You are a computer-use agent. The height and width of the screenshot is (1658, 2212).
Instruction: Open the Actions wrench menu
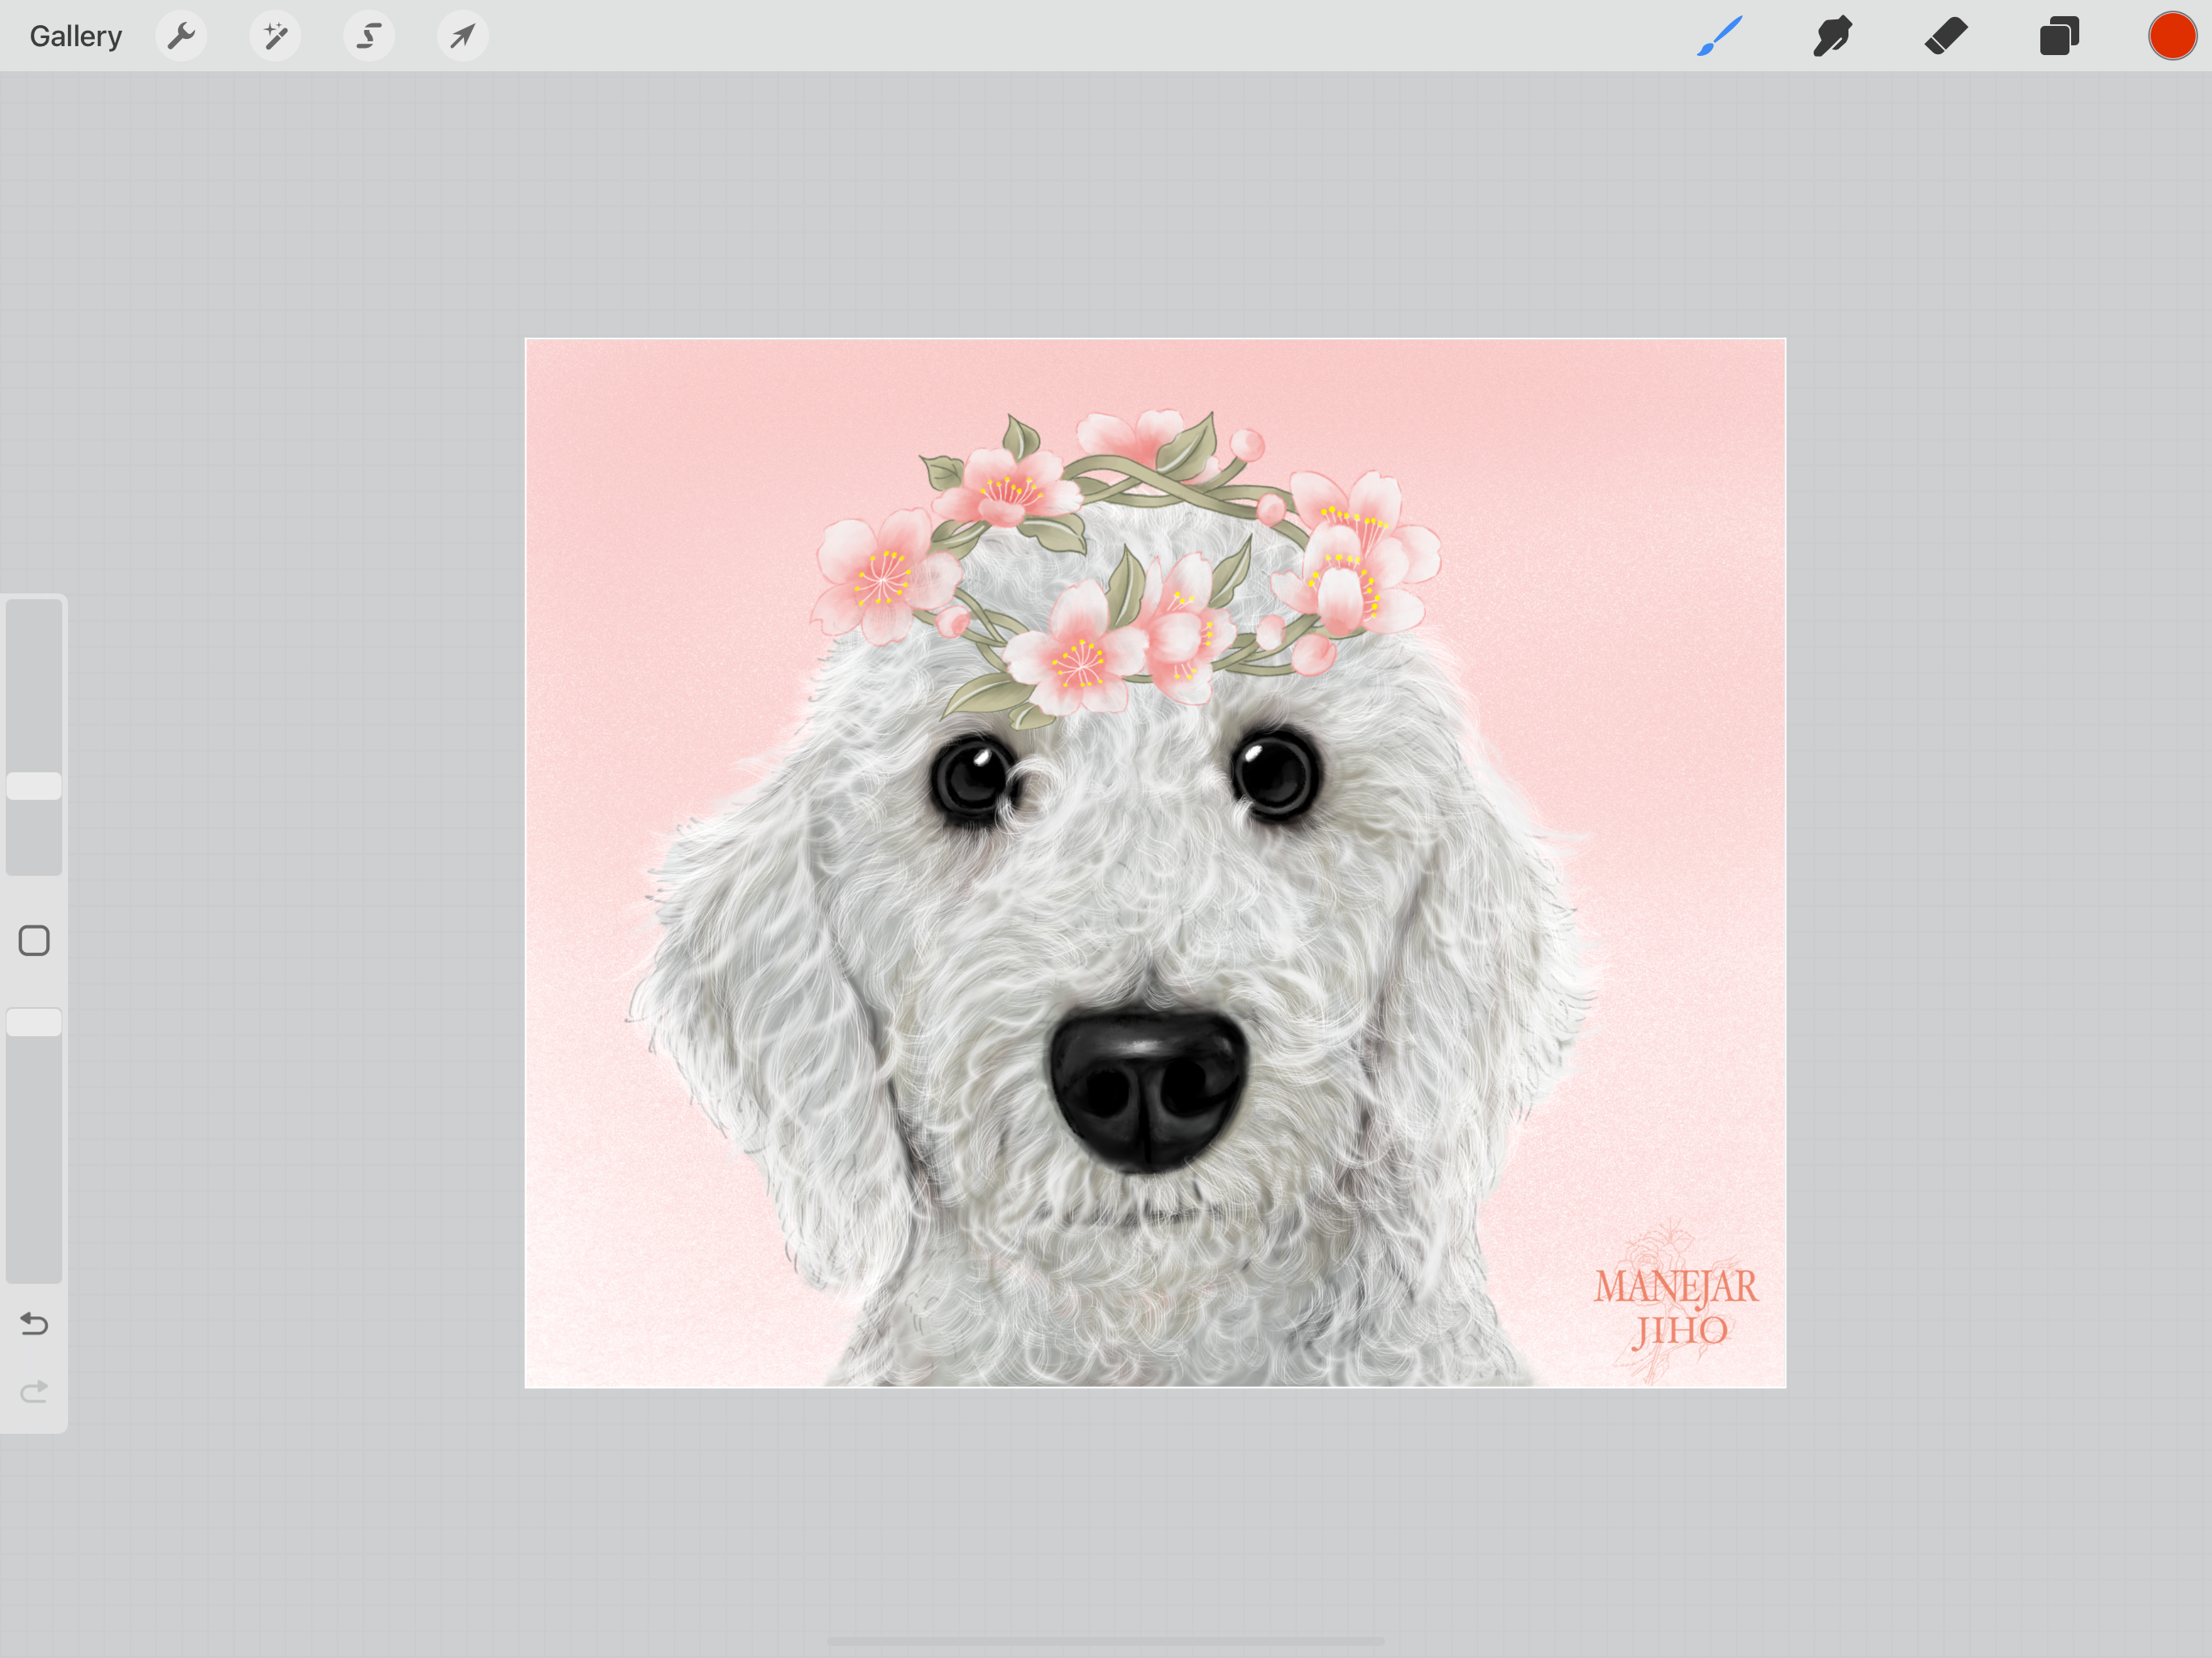click(x=181, y=36)
